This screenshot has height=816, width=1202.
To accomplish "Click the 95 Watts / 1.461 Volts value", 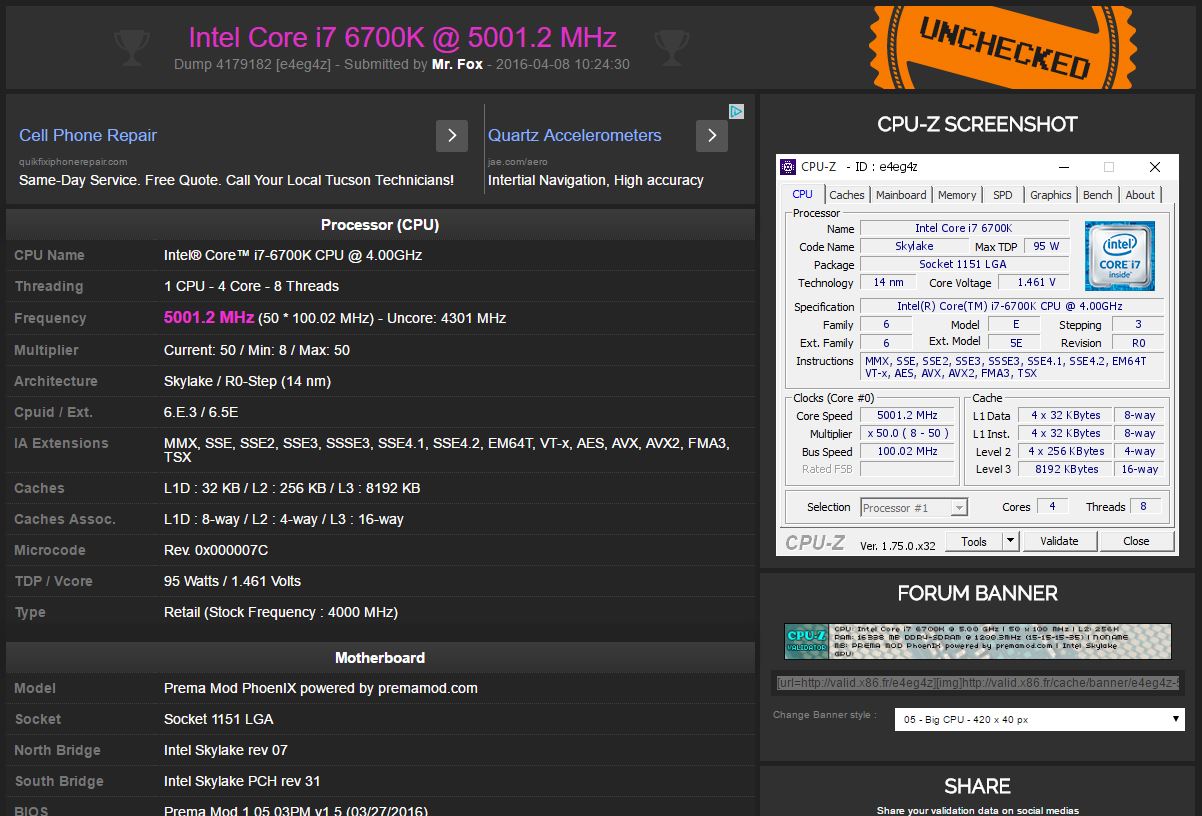I will click(232, 581).
